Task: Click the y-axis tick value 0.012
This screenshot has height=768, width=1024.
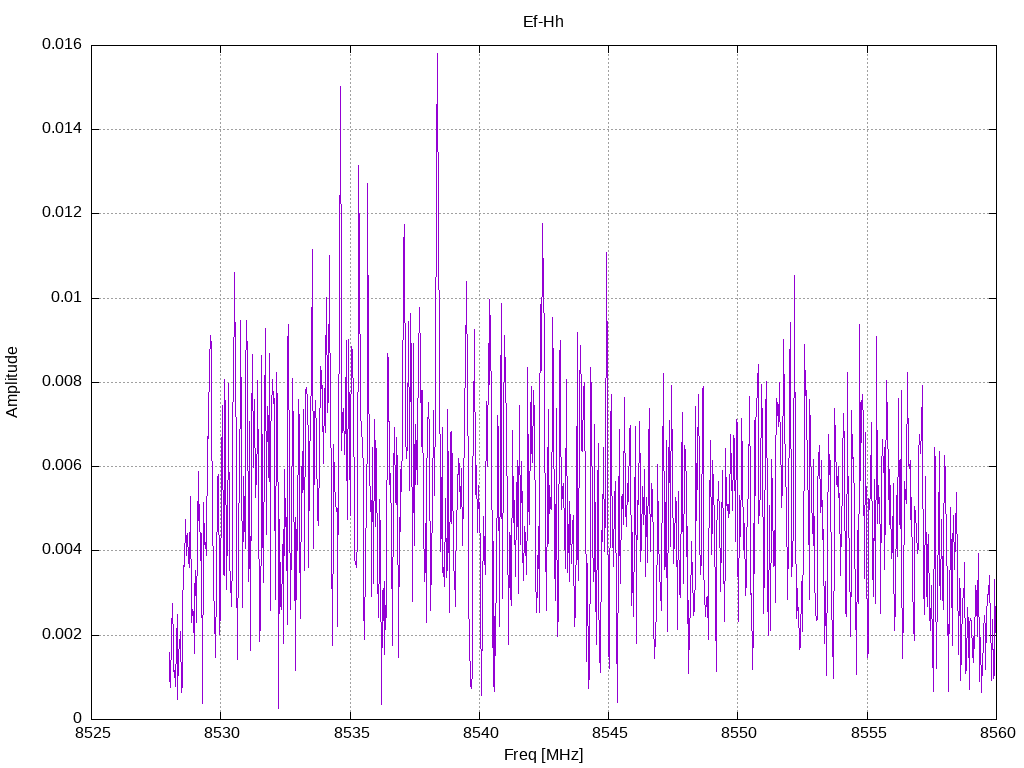Action: [62, 213]
